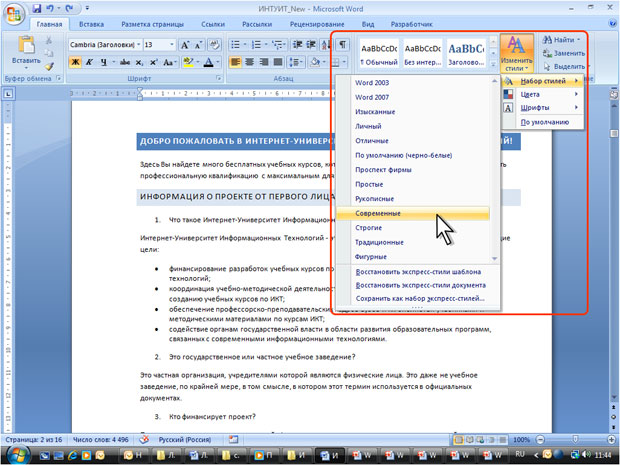The width and height of the screenshot is (620, 465).
Task: Click the zoom out minus button
Action: (540, 440)
